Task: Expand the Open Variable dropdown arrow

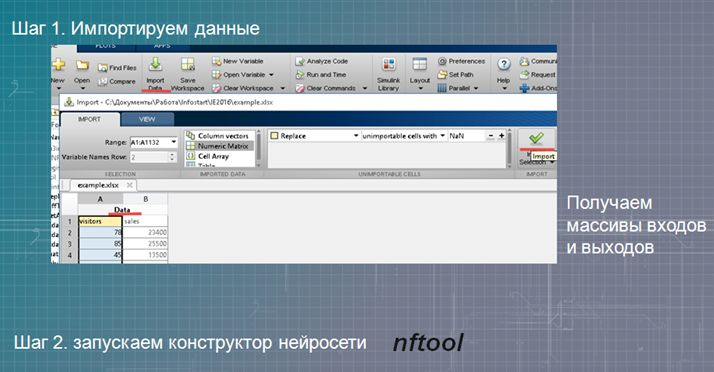Action: [x=271, y=75]
